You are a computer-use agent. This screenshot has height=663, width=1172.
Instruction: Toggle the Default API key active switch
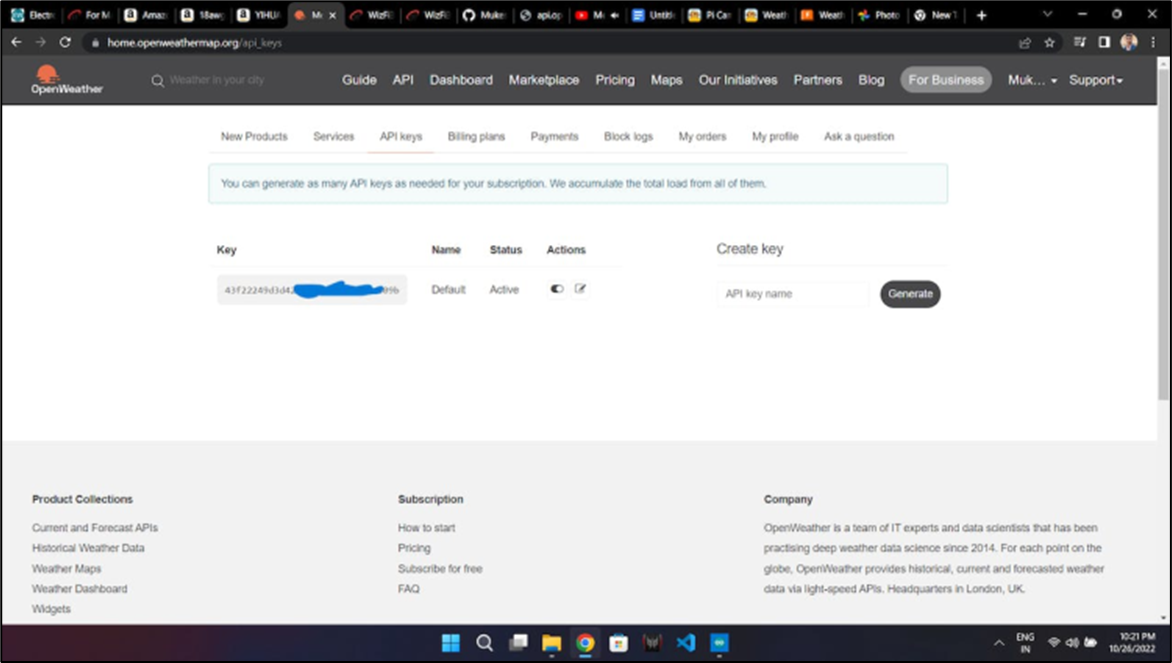[557, 289]
